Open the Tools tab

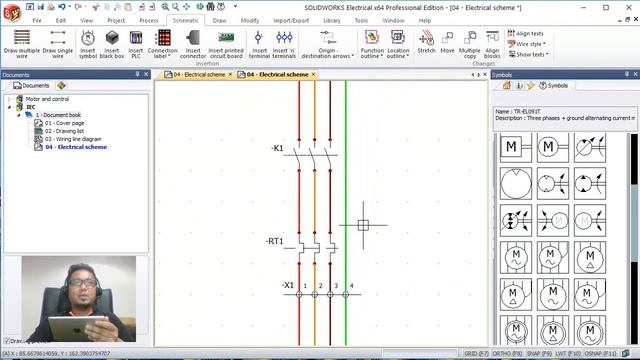click(x=361, y=20)
